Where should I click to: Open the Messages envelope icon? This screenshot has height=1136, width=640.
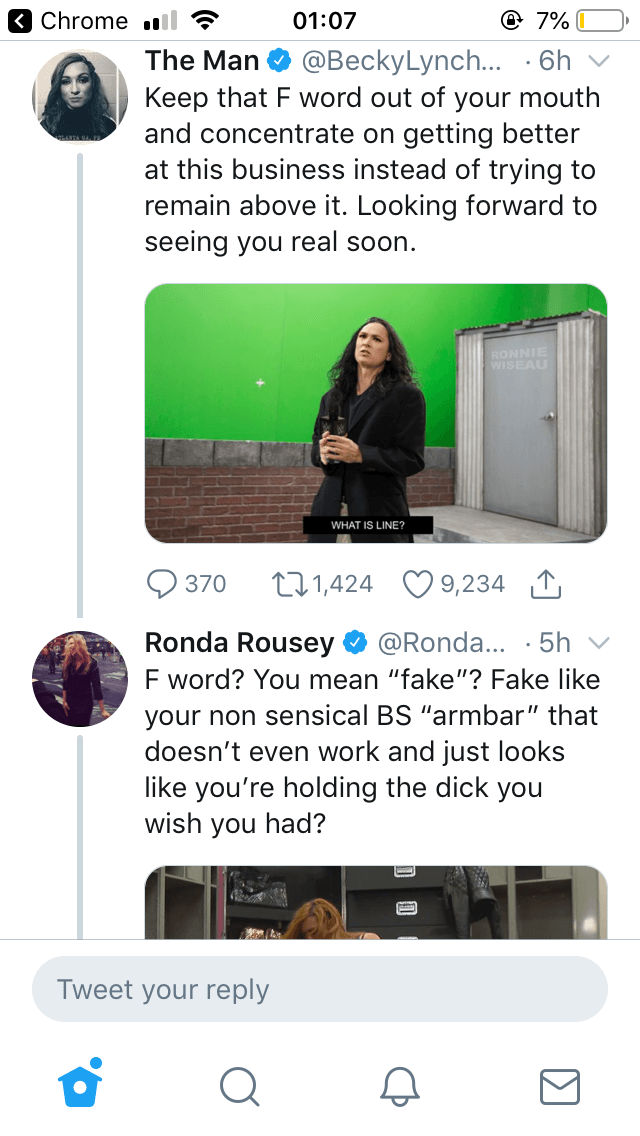click(x=560, y=1085)
